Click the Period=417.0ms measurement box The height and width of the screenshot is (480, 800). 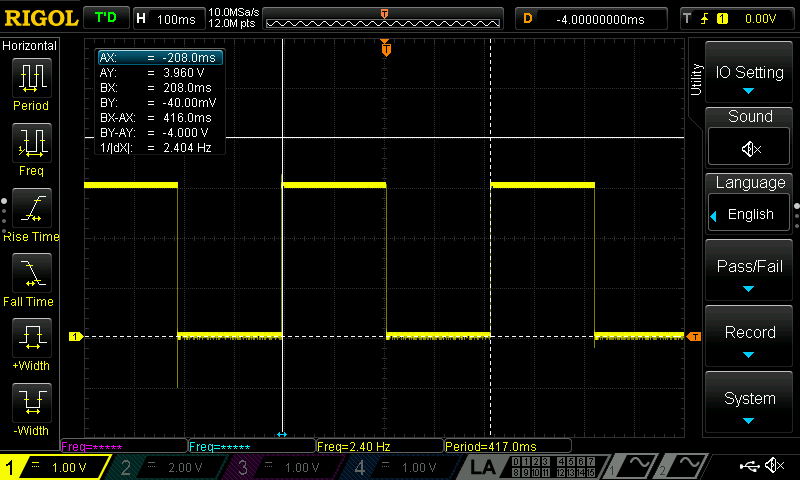[508, 446]
